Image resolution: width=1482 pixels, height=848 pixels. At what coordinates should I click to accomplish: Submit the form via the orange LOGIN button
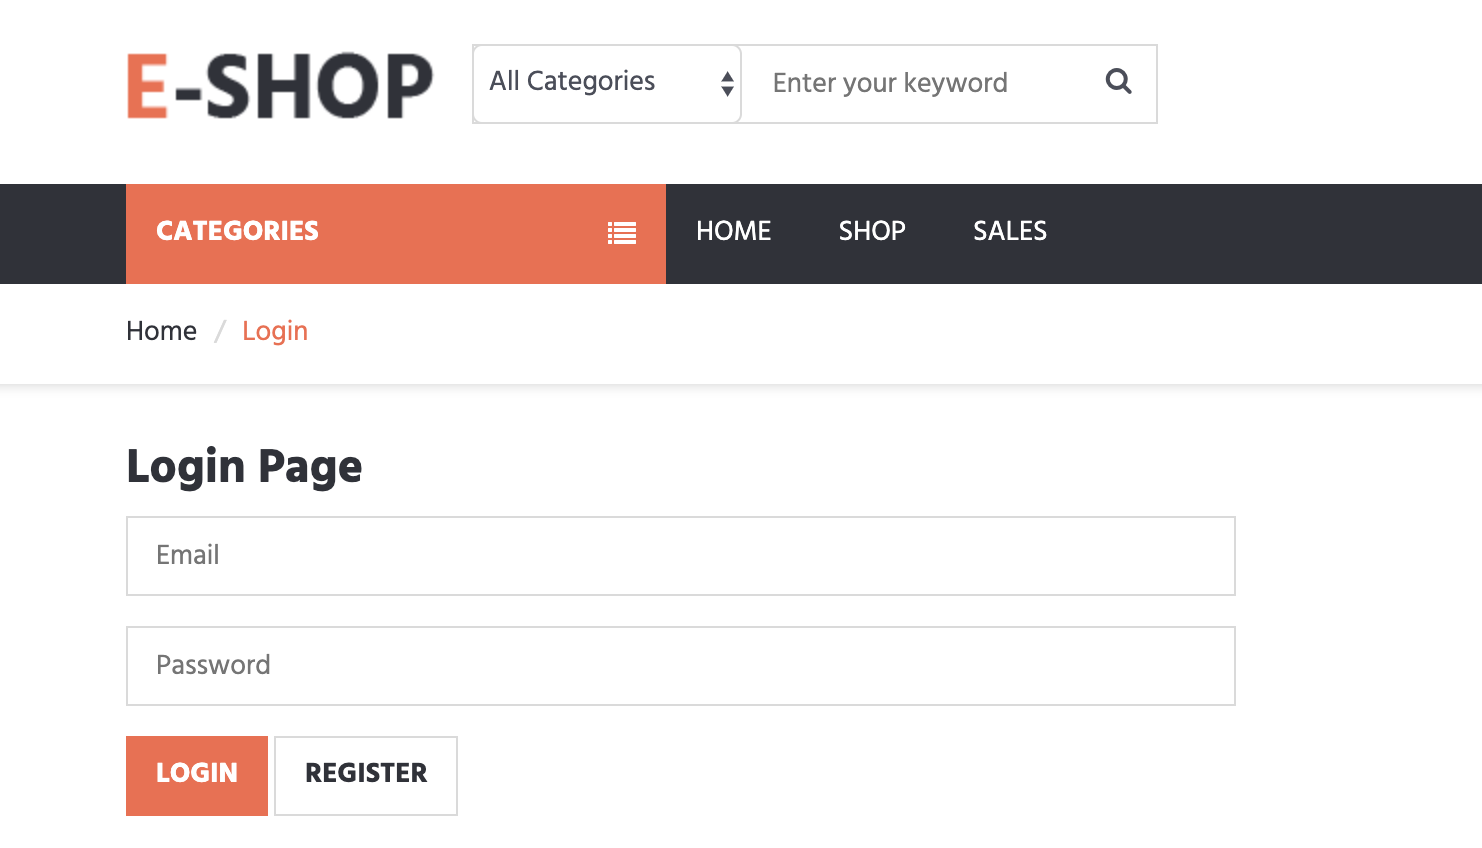196,774
